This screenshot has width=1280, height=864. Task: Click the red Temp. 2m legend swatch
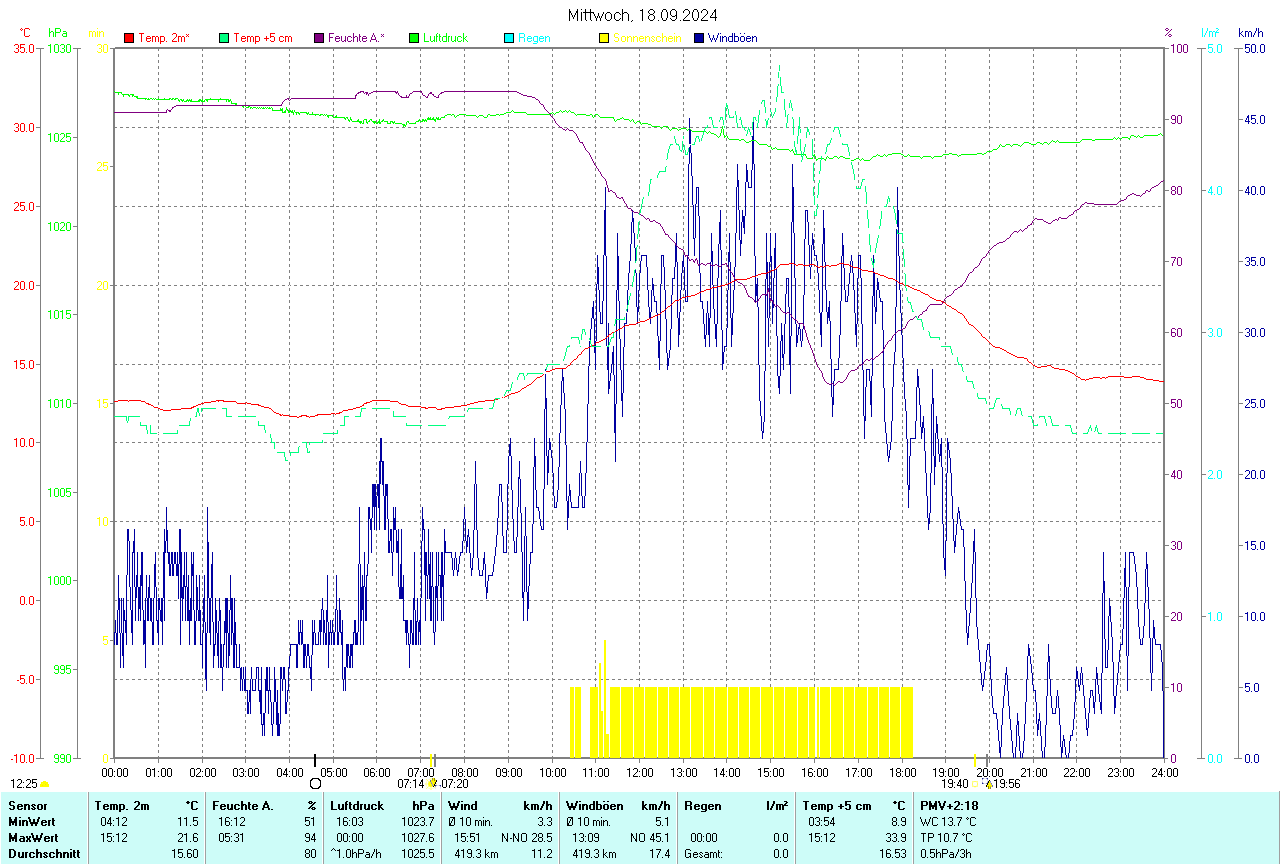click(129, 38)
